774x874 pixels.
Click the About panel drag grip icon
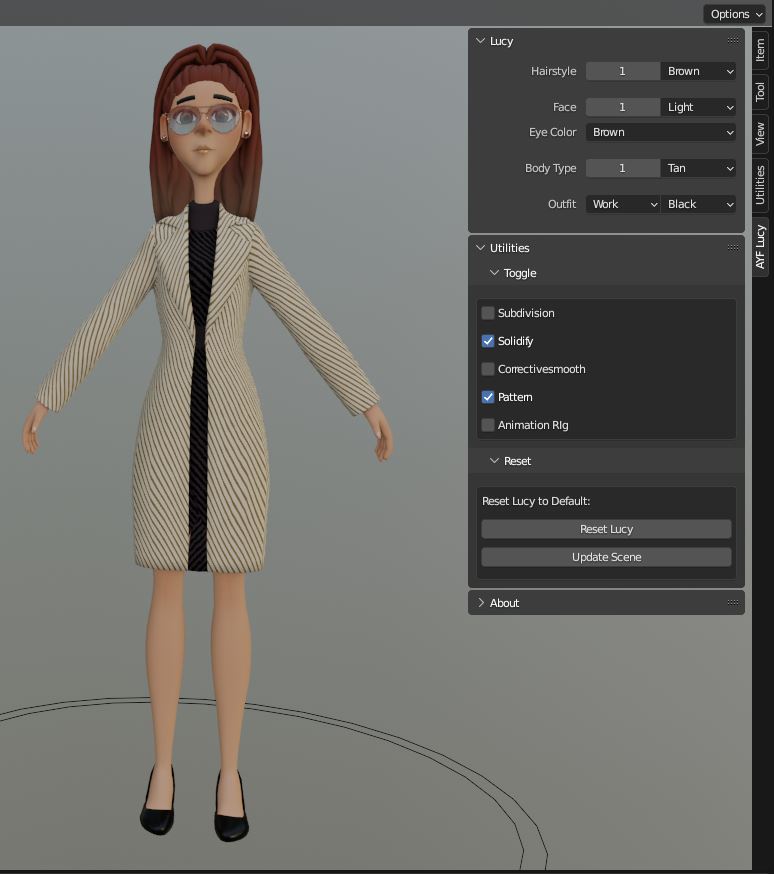733,603
